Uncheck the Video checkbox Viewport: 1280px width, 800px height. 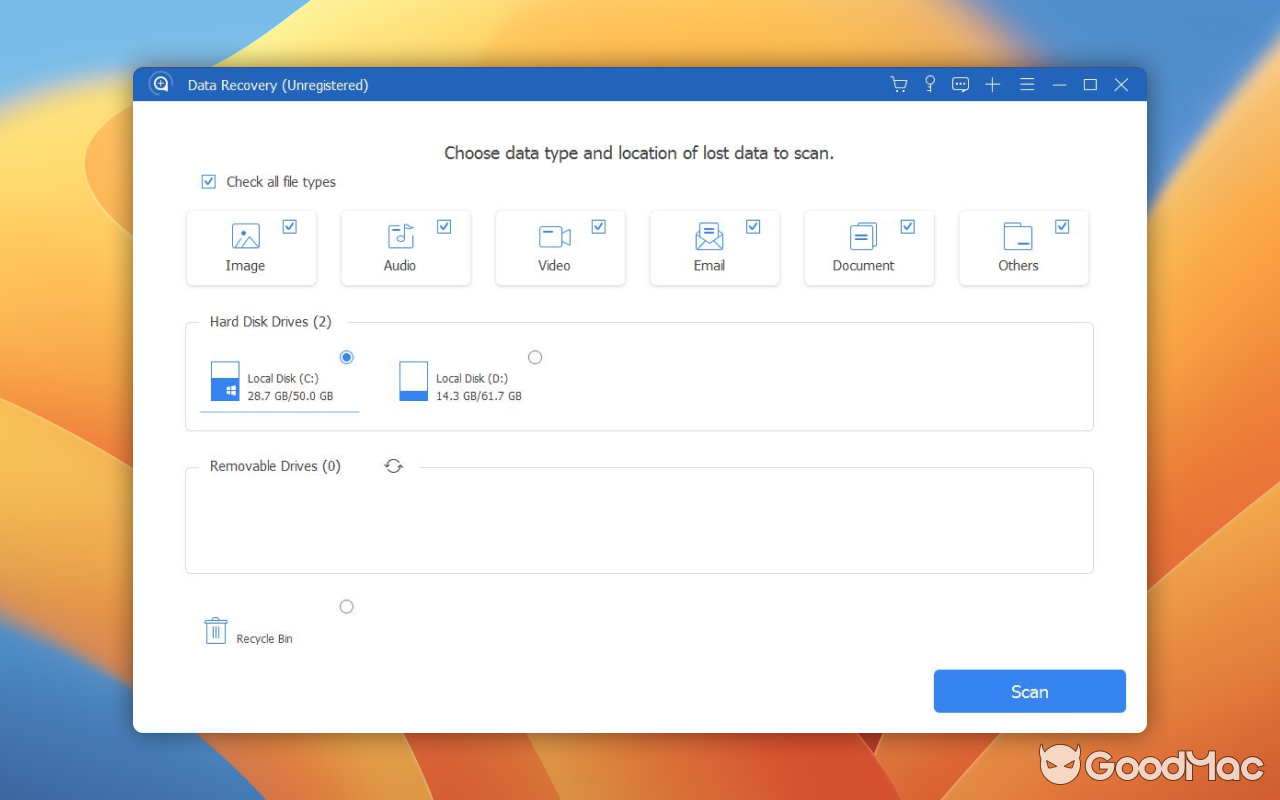coord(599,226)
